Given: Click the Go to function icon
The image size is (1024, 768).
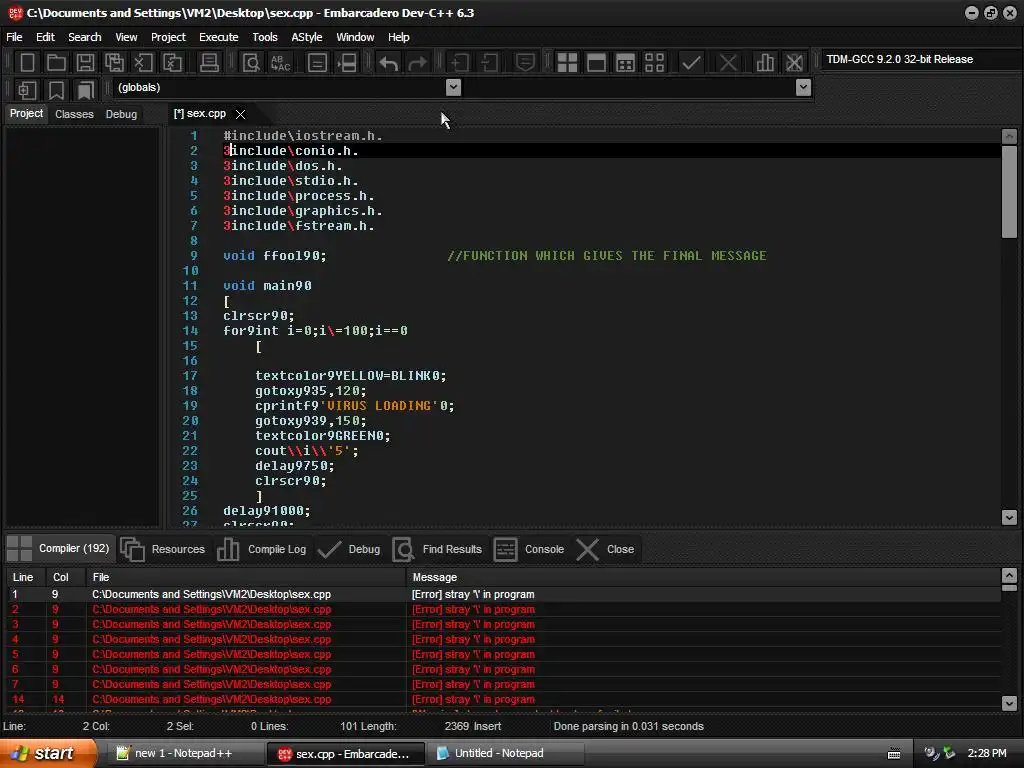Looking at the screenshot, I should (x=317, y=63).
